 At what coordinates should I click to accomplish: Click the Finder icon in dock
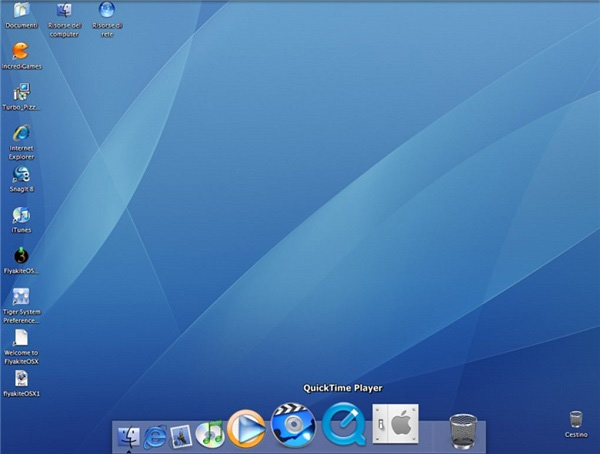pos(129,437)
